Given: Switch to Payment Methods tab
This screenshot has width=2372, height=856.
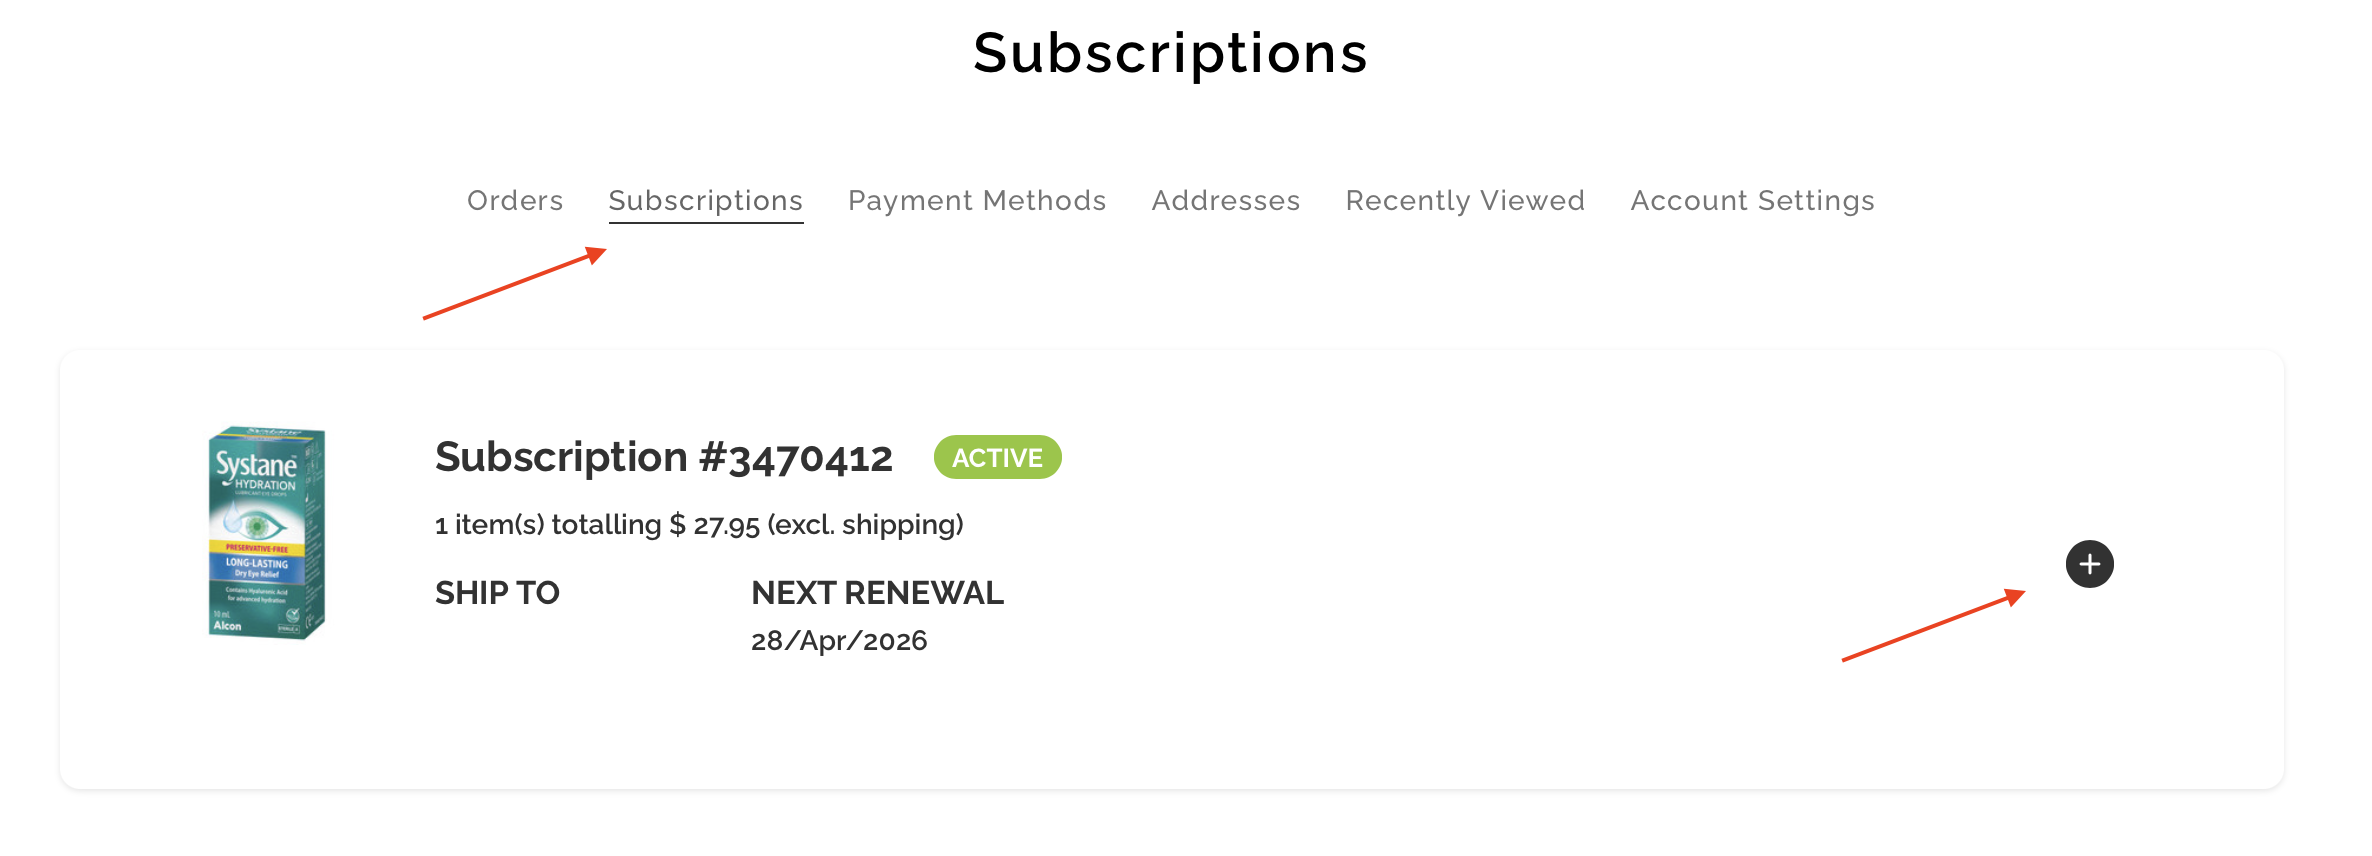Looking at the screenshot, I should [977, 201].
